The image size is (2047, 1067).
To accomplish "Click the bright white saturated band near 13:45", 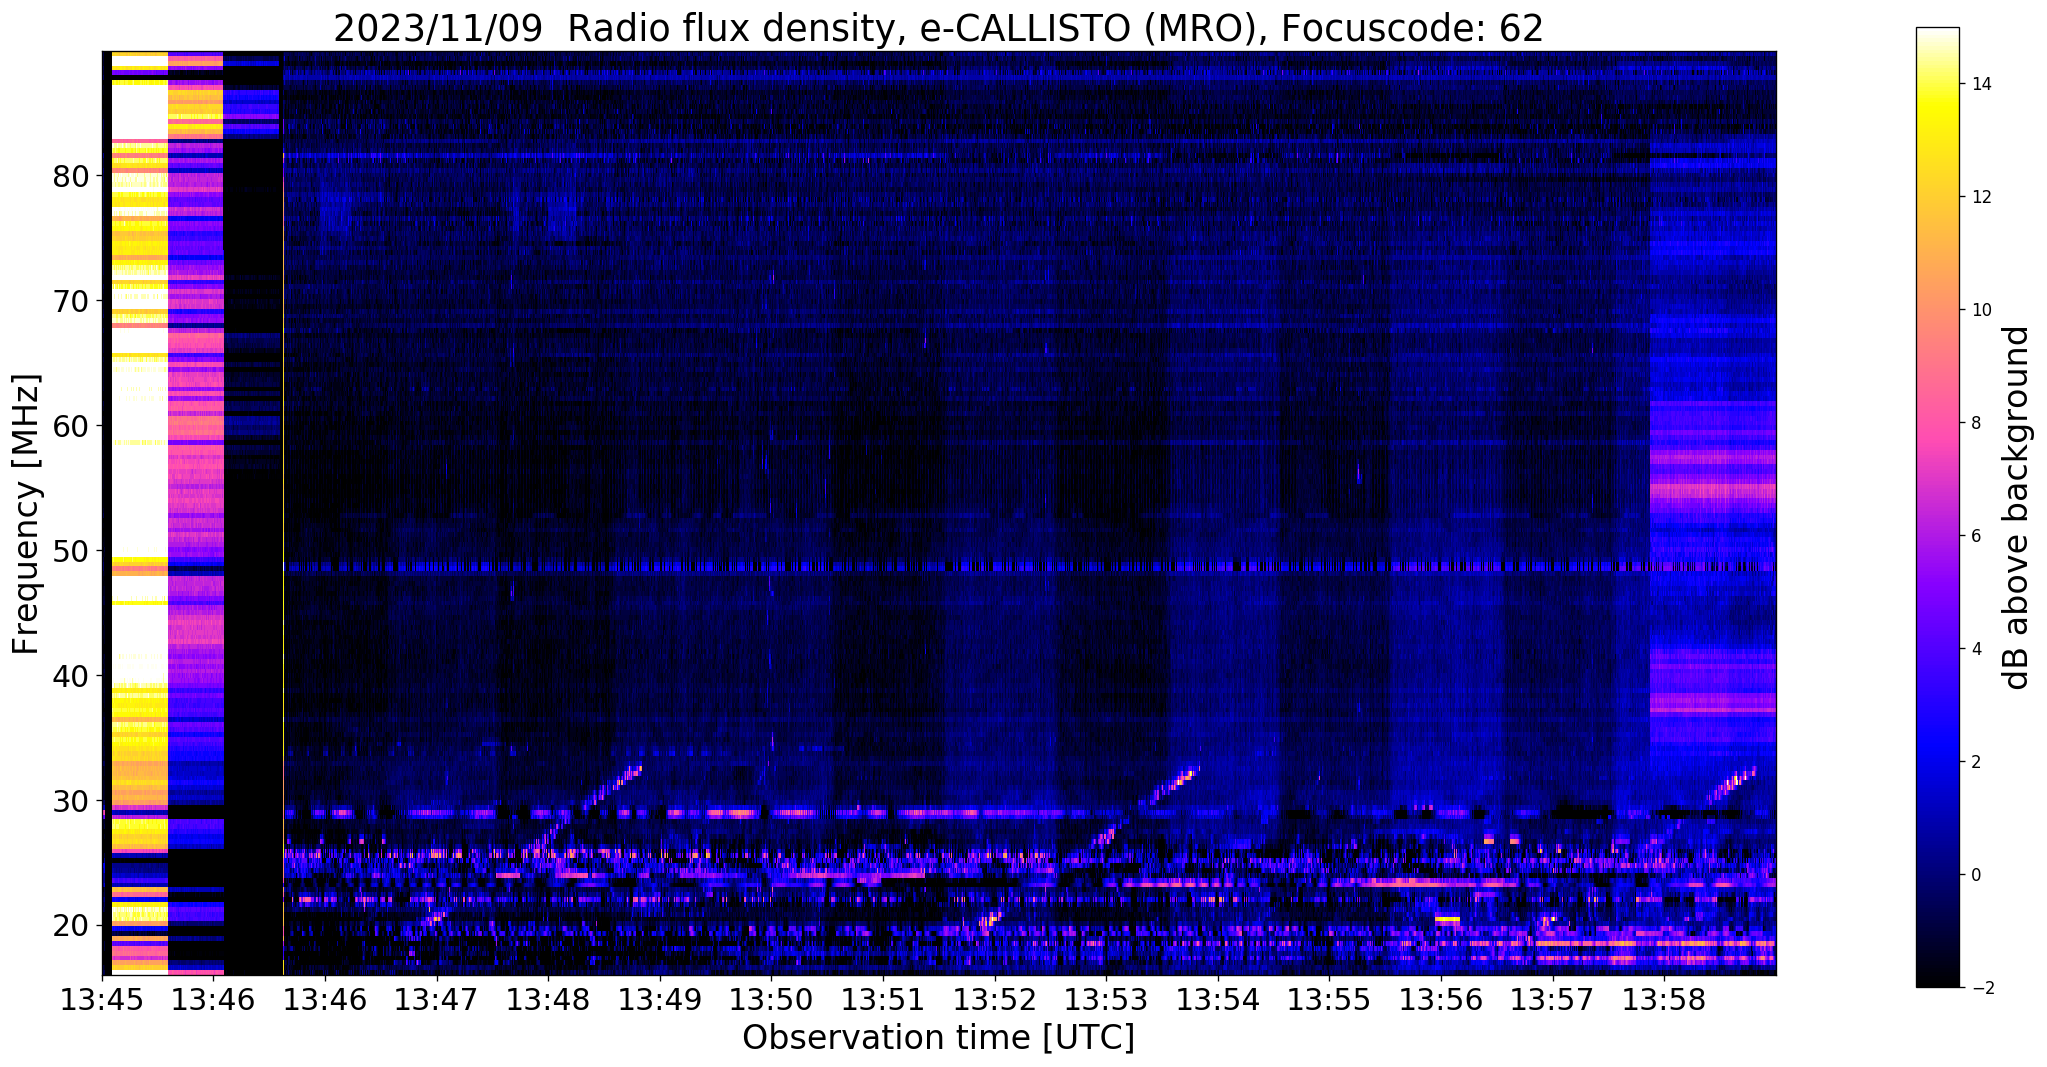I will [139, 512].
